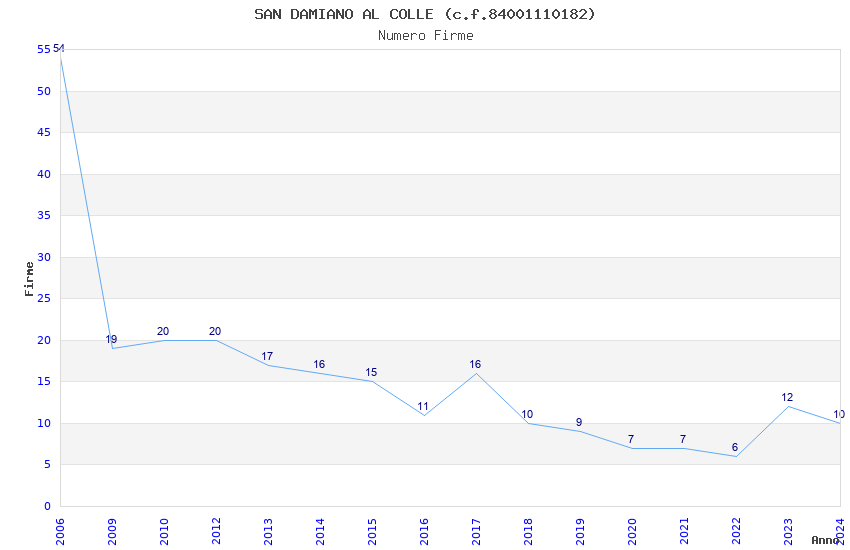This screenshot has height=550, width=850.
Task: Click the data point labeled 11
Action: coord(424,414)
